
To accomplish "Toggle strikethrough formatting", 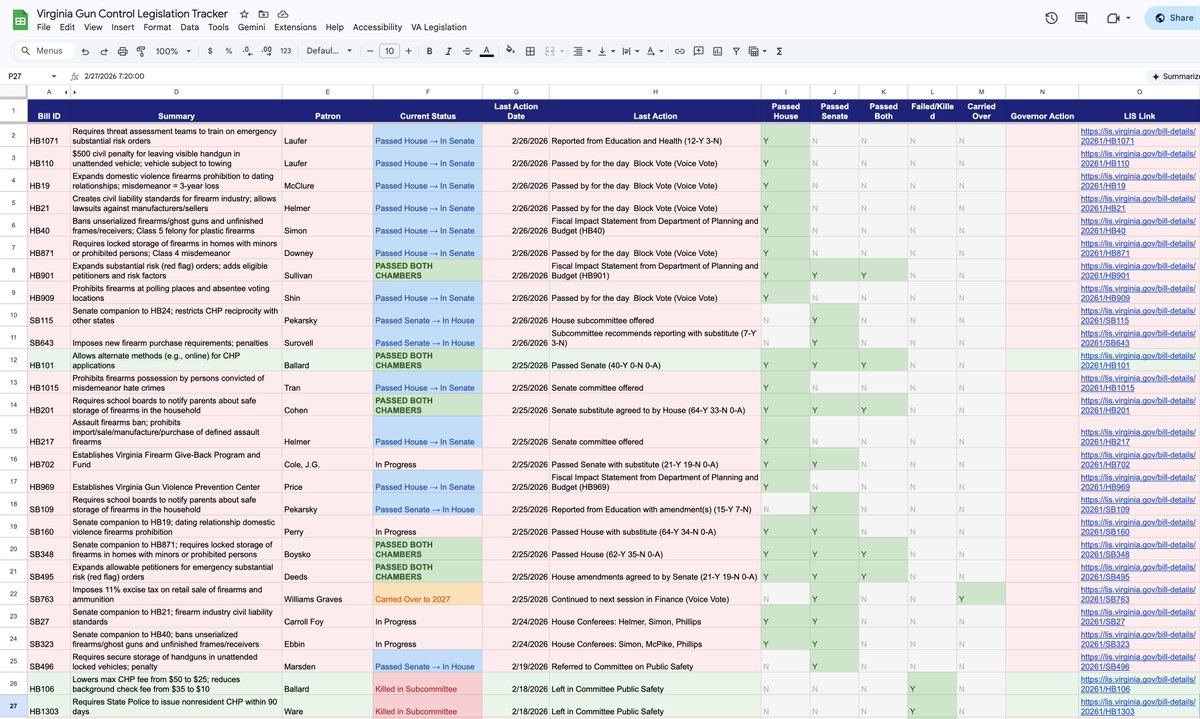I will (467, 51).
